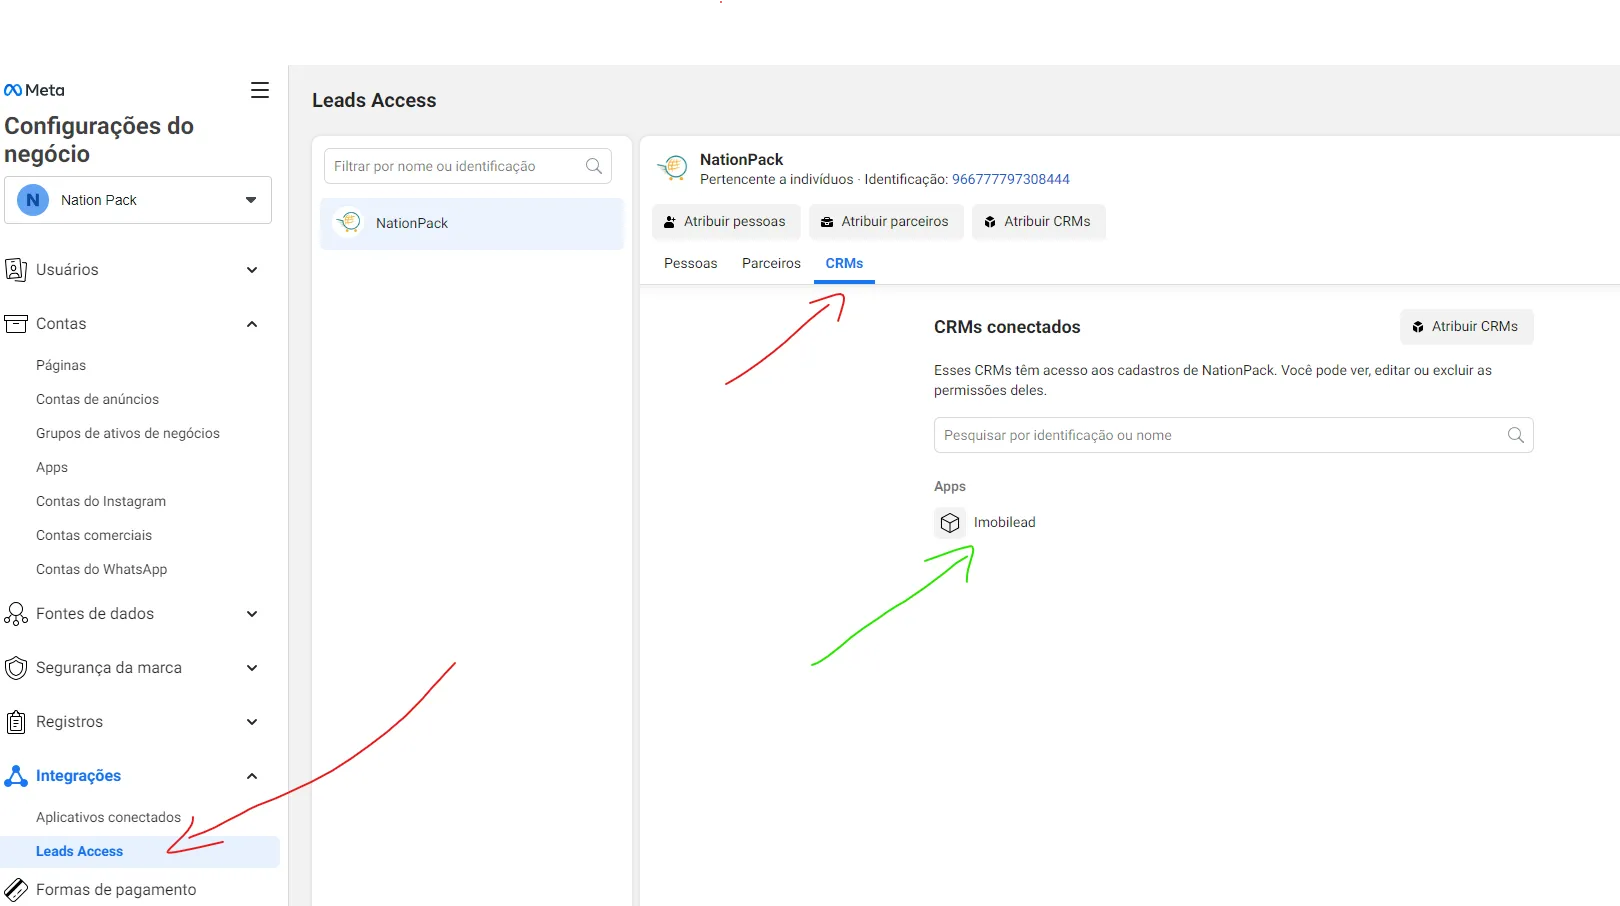This screenshot has width=1620, height=906.
Task: Collapse the Integrações section chevron
Action: (x=252, y=776)
